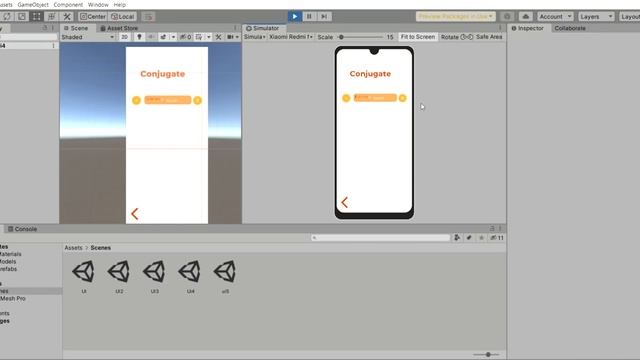Select the UI scene asset
This screenshot has width=640, height=360.
[x=84, y=277]
